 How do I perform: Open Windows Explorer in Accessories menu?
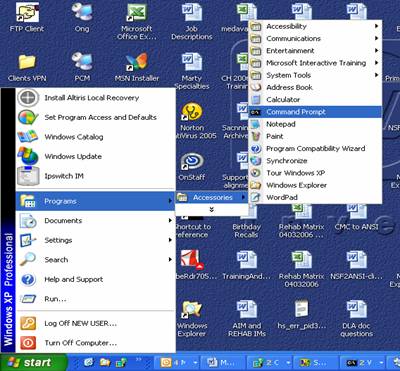(x=315, y=185)
